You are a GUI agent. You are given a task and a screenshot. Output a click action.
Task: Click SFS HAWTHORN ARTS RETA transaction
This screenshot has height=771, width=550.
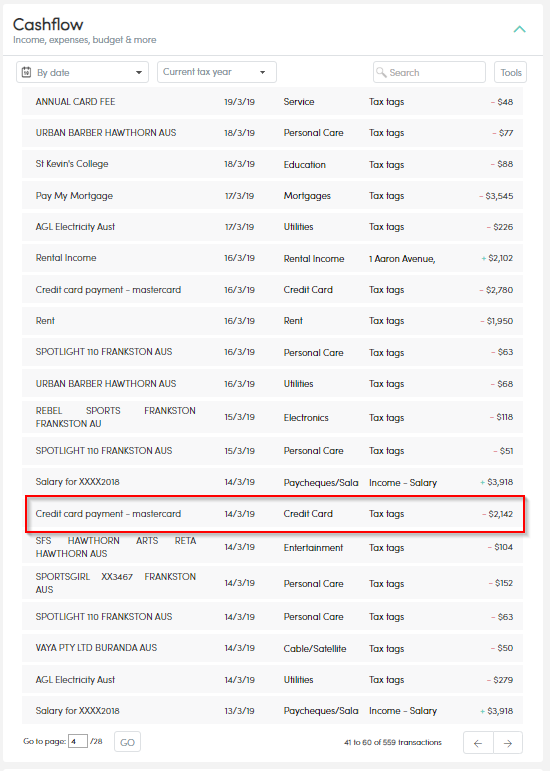(x=272, y=547)
